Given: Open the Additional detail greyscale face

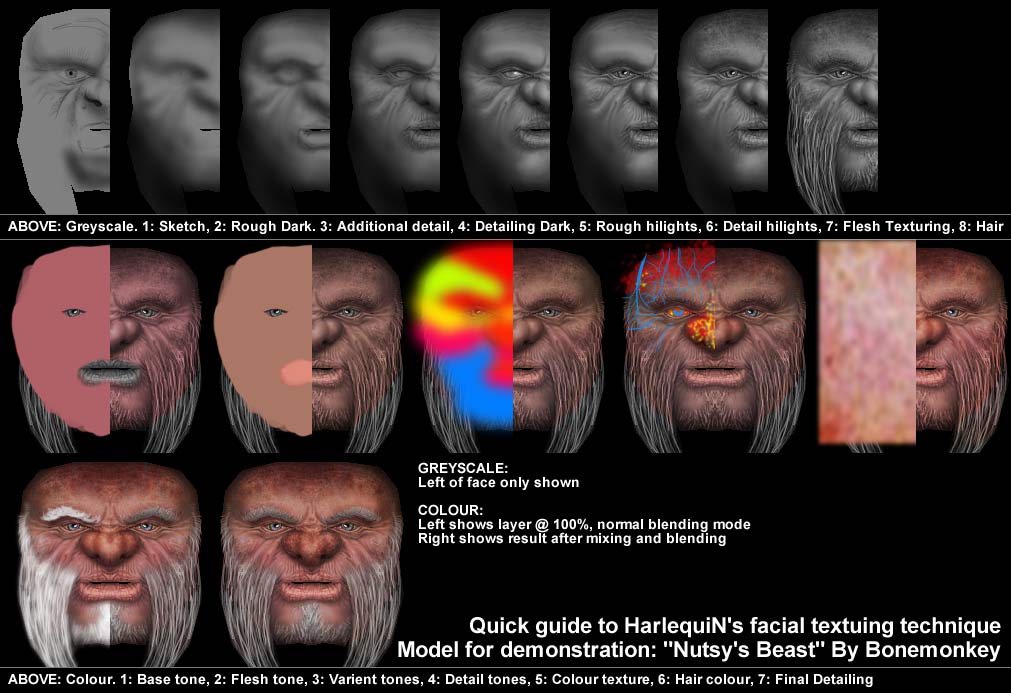Looking at the screenshot, I should click(x=285, y=100).
